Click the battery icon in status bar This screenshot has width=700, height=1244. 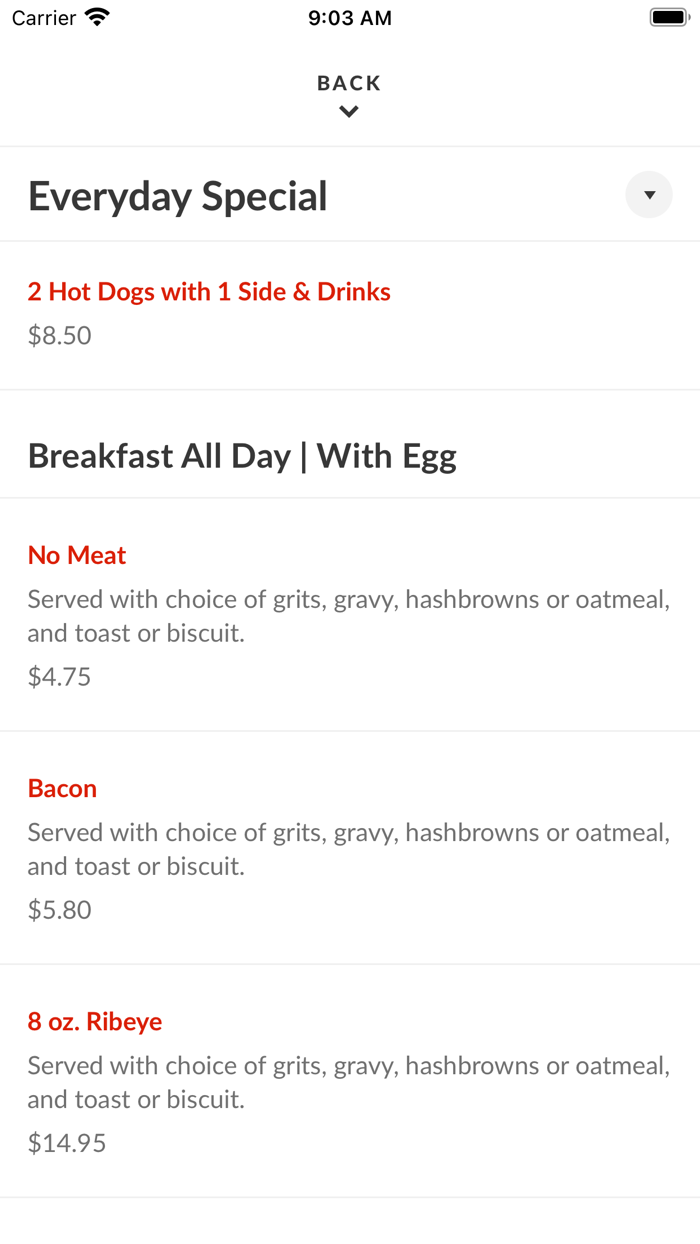pyautogui.click(x=670, y=17)
